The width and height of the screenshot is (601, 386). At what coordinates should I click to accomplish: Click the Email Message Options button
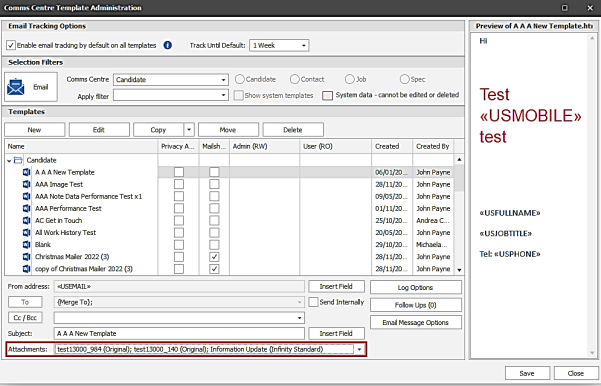pyautogui.click(x=415, y=322)
